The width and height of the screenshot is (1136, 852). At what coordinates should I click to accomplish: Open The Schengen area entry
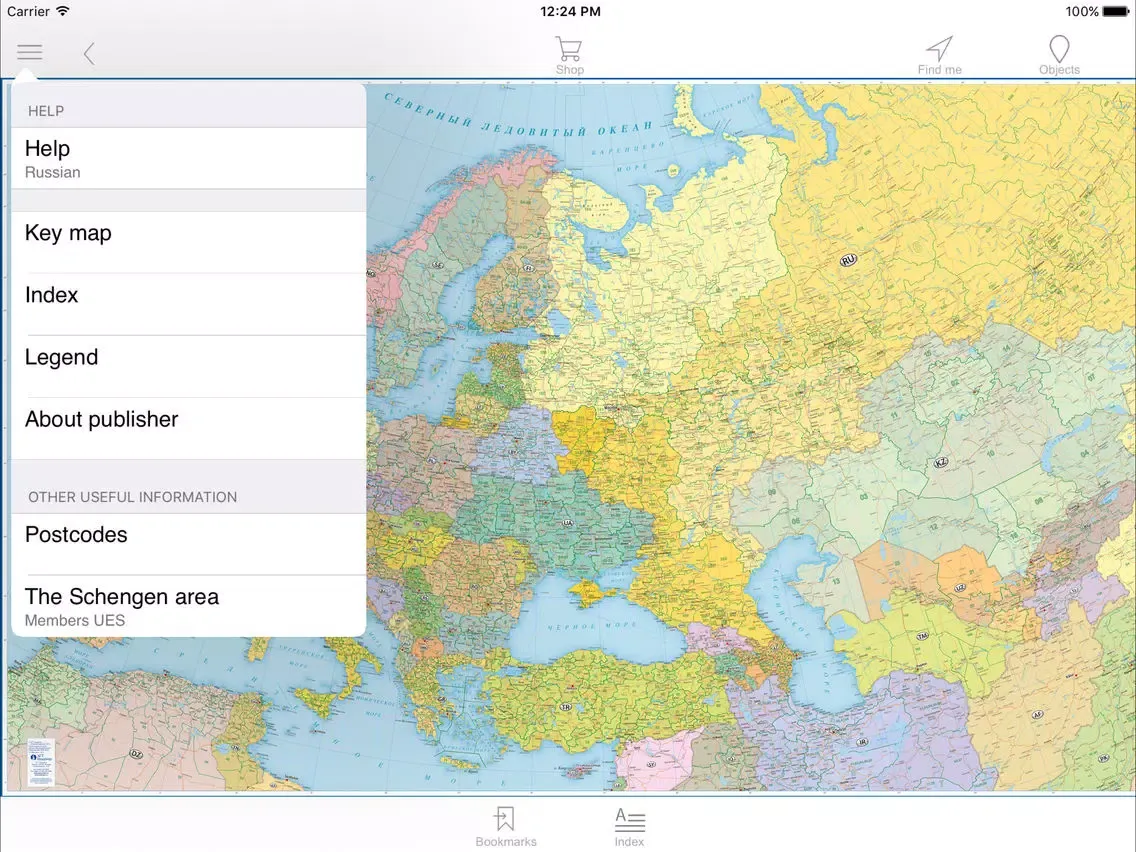click(188, 606)
